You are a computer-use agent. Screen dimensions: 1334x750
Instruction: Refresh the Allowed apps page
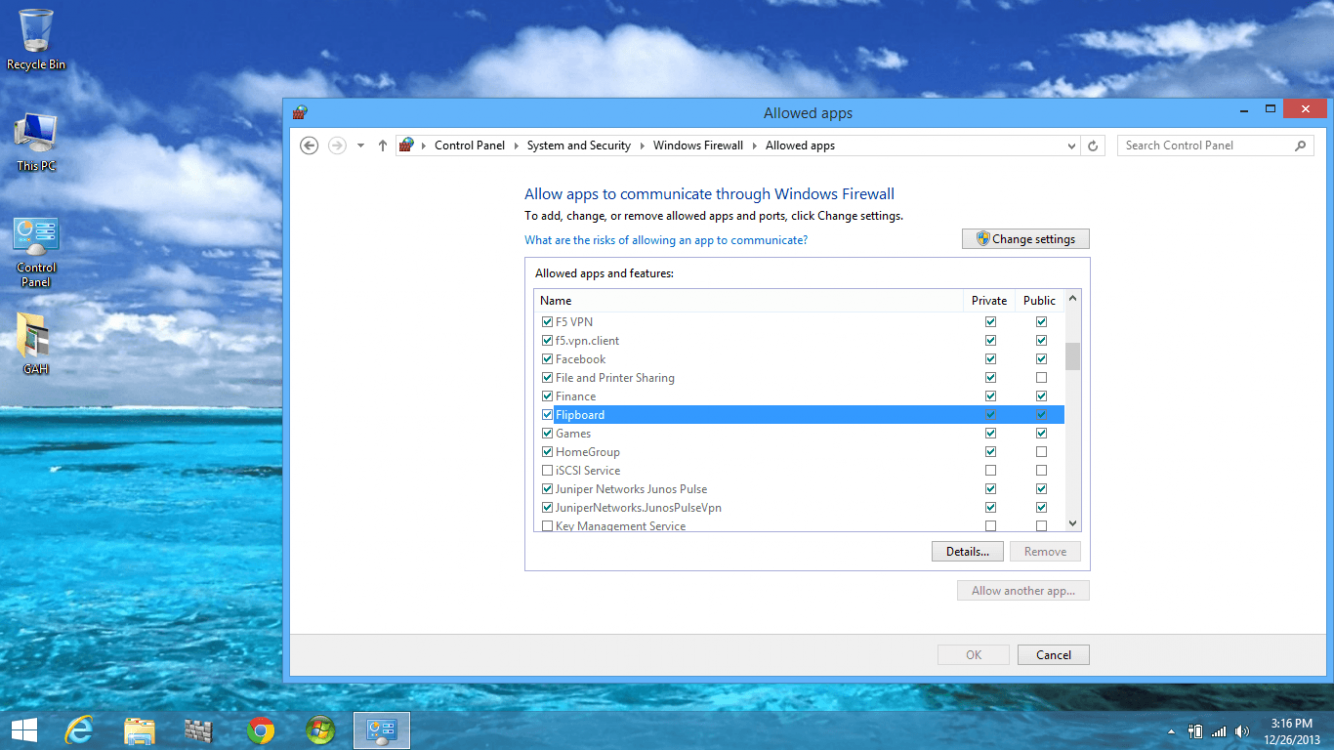point(1093,146)
